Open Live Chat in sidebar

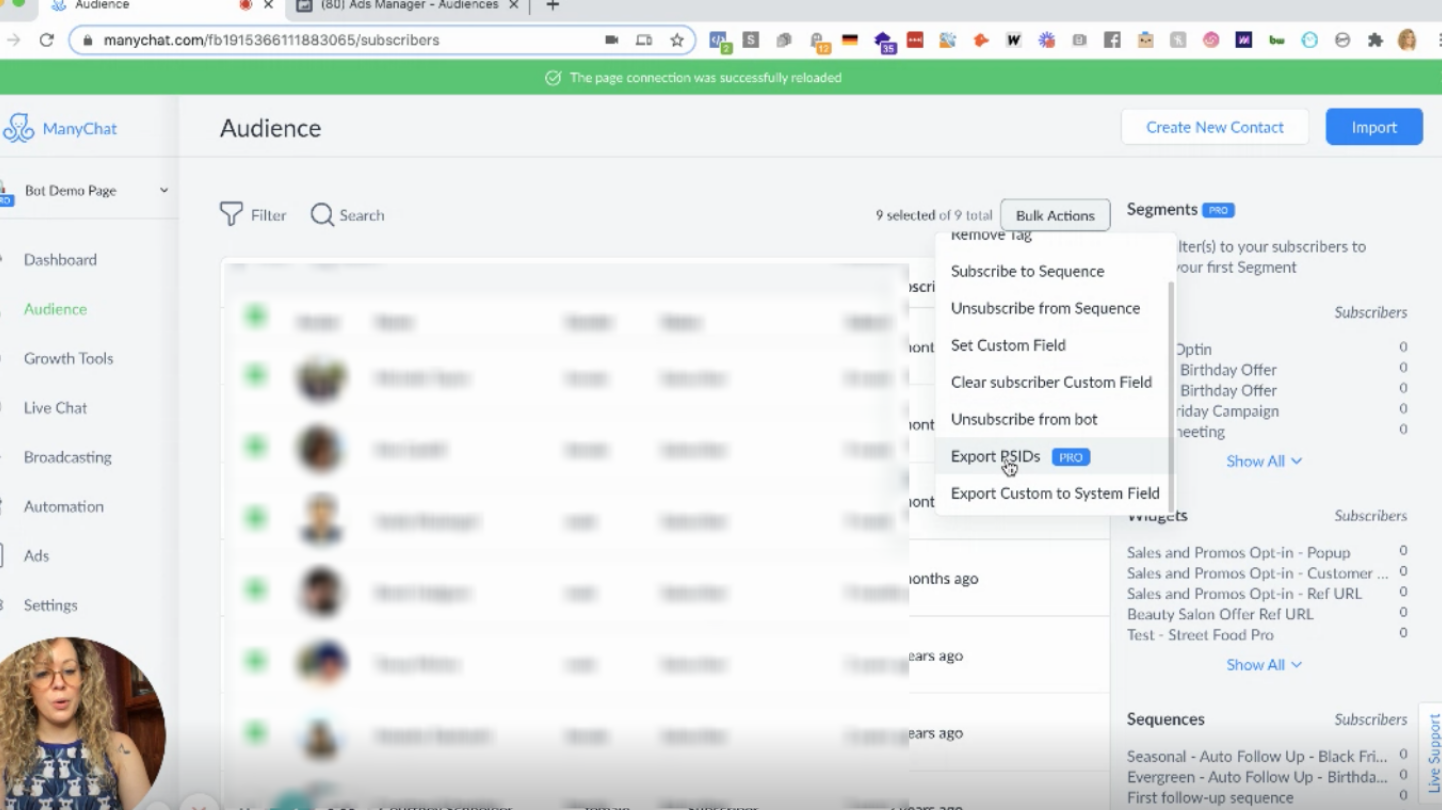[x=55, y=408]
